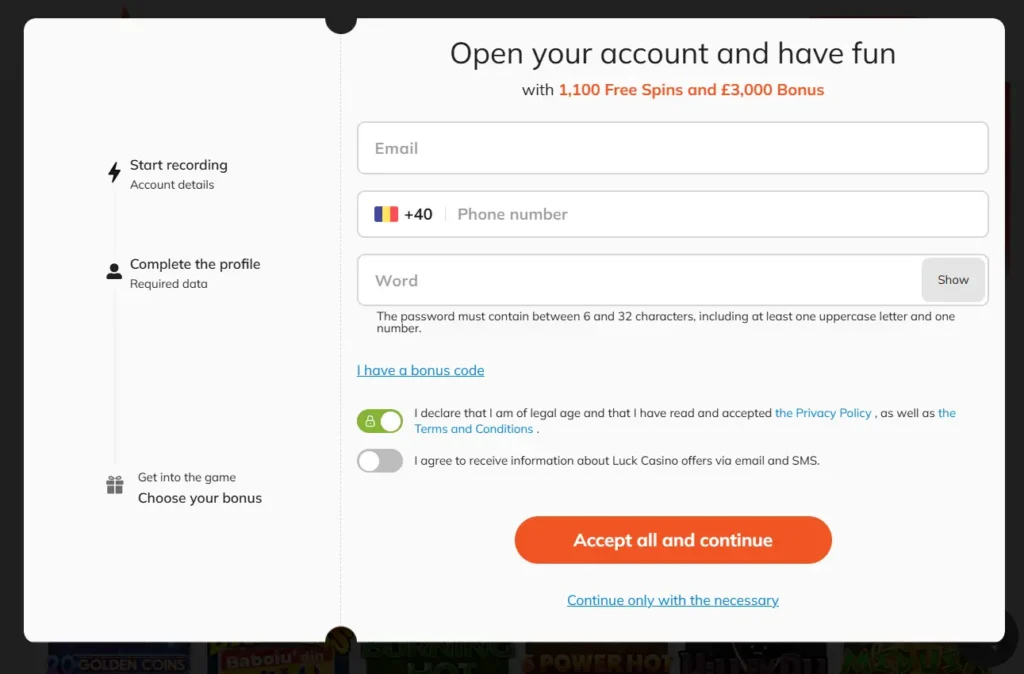
Task: Enable the email and SMS offers toggle
Action: 380,460
